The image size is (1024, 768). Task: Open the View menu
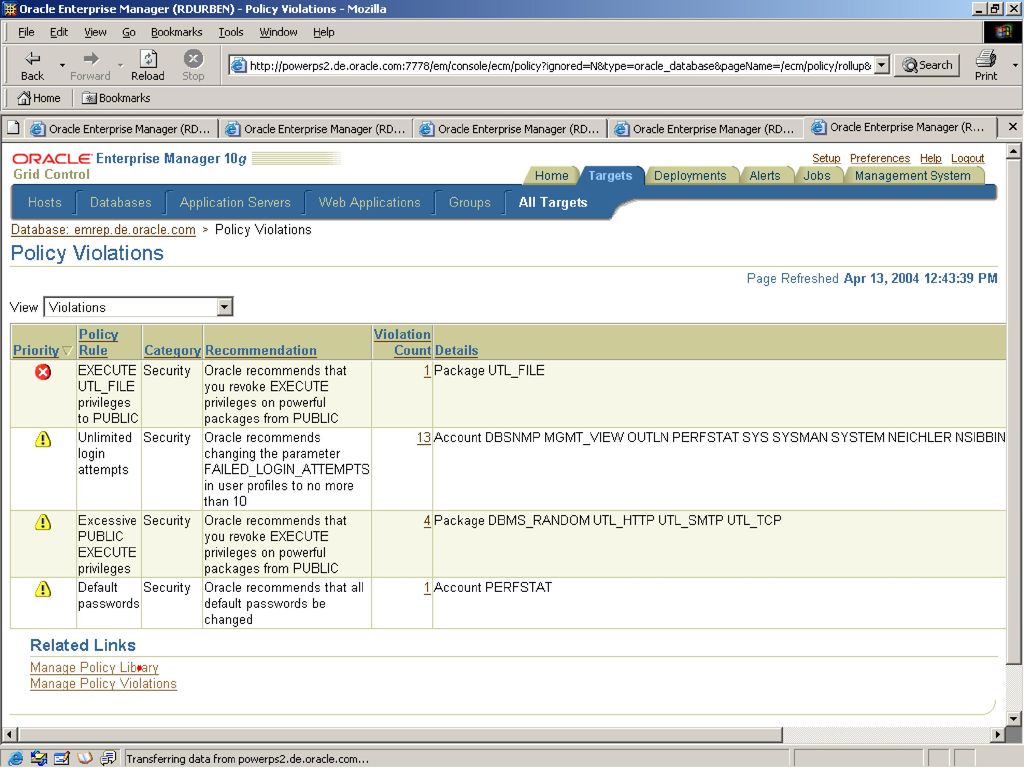point(95,32)
